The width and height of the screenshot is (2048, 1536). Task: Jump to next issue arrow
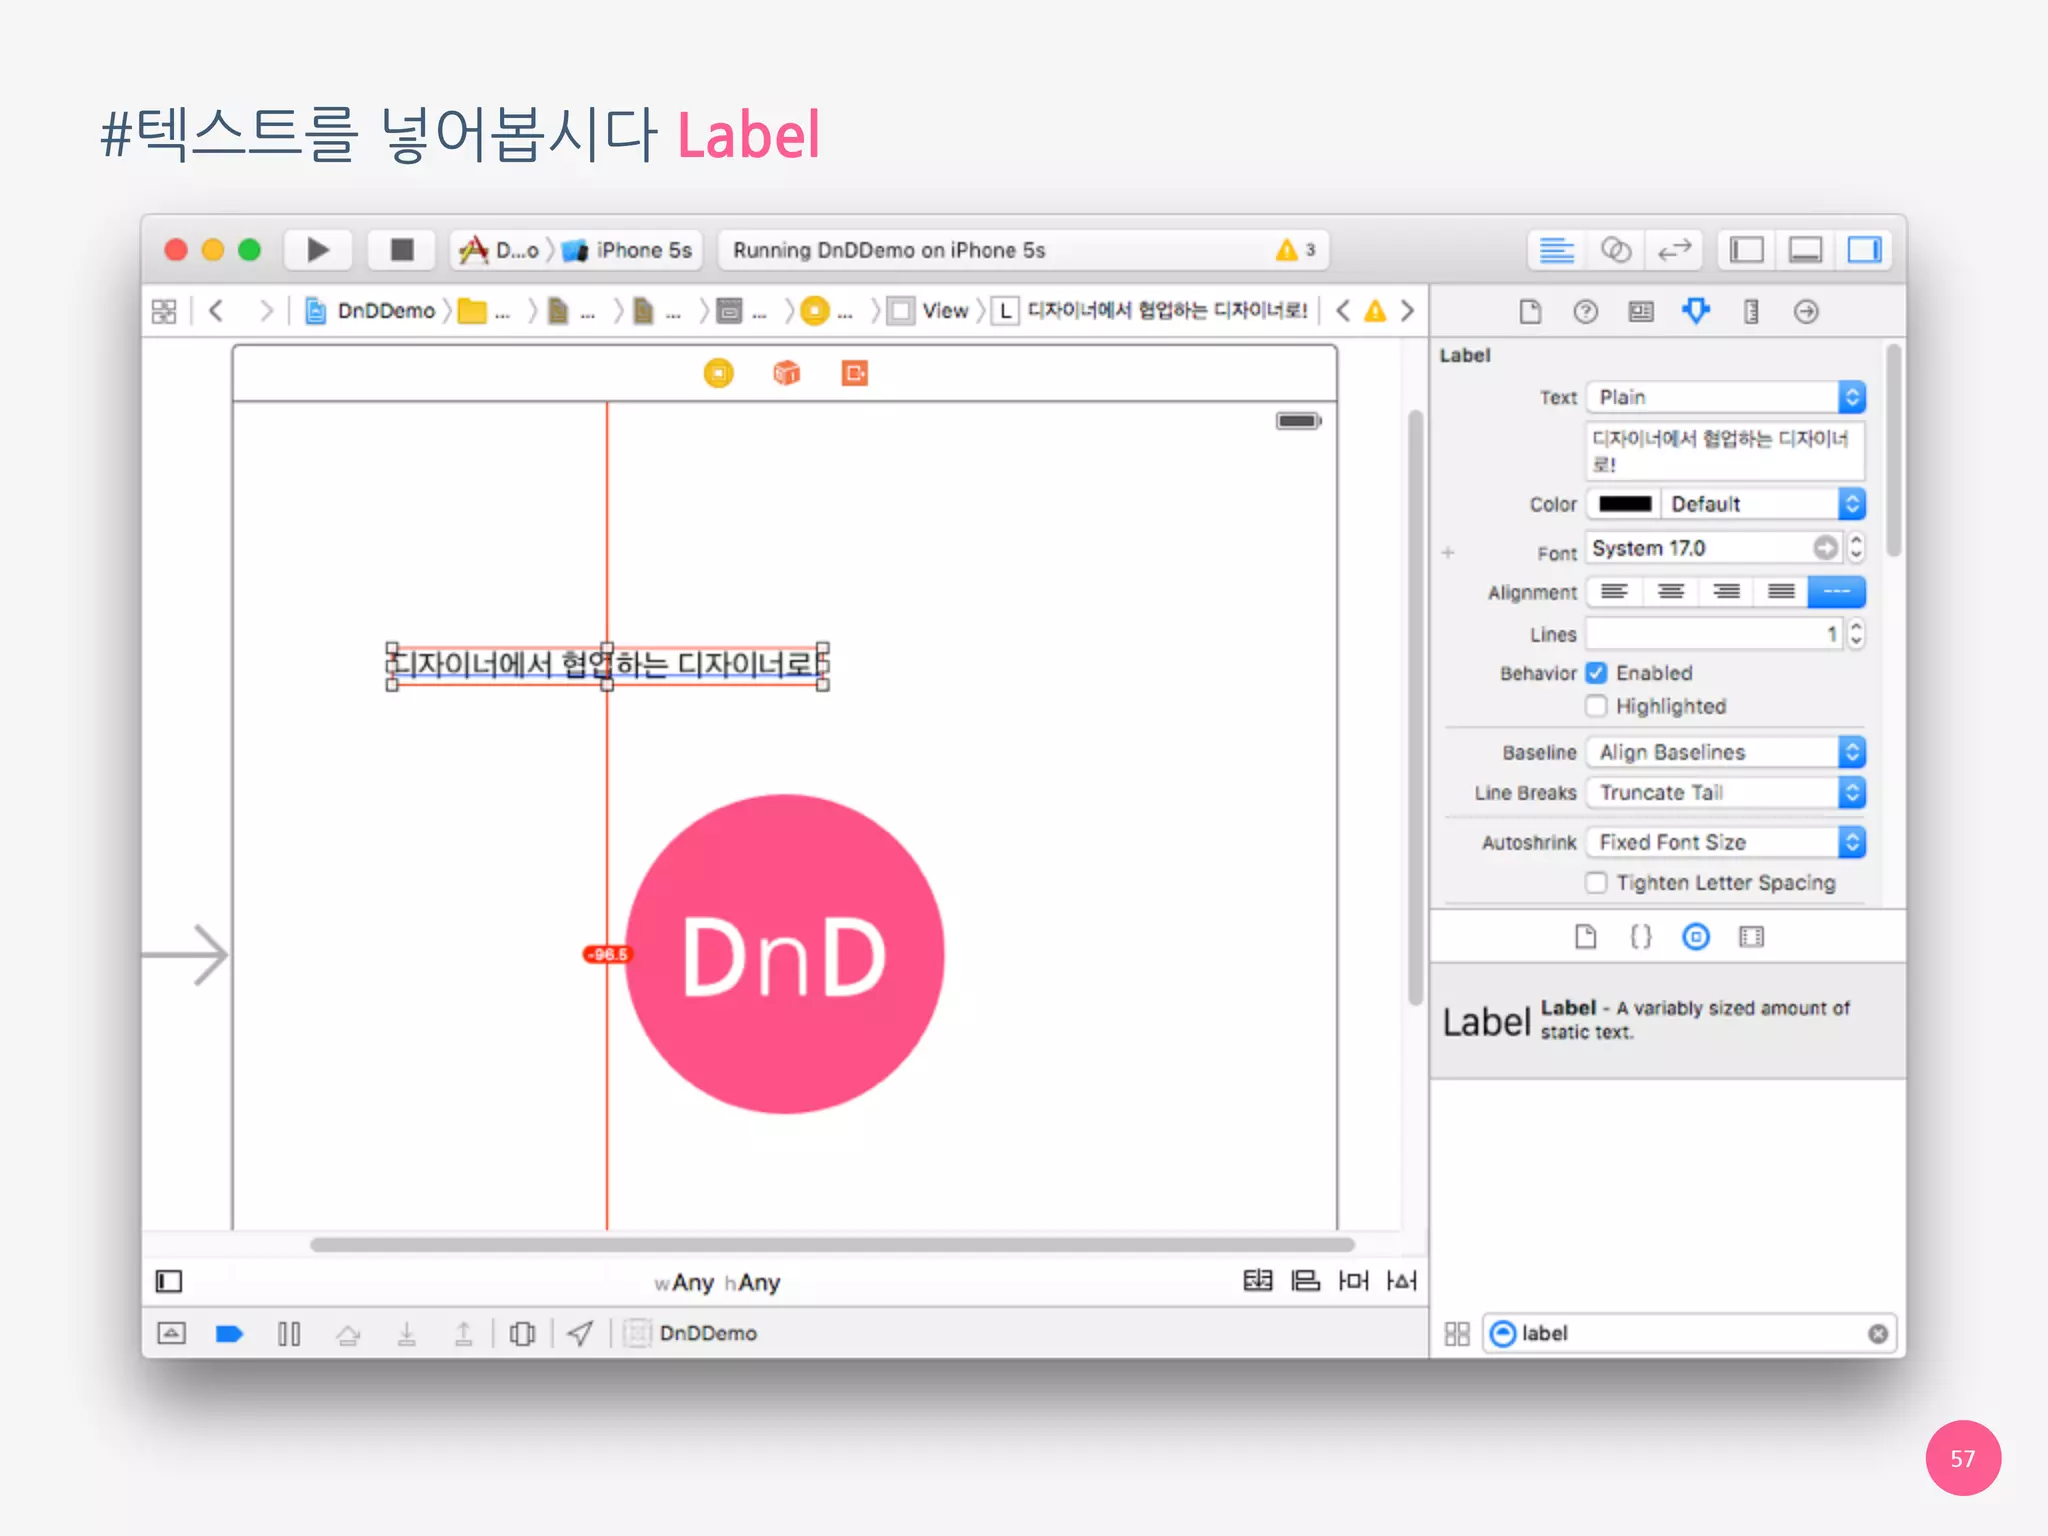(x=1408, y=311)
